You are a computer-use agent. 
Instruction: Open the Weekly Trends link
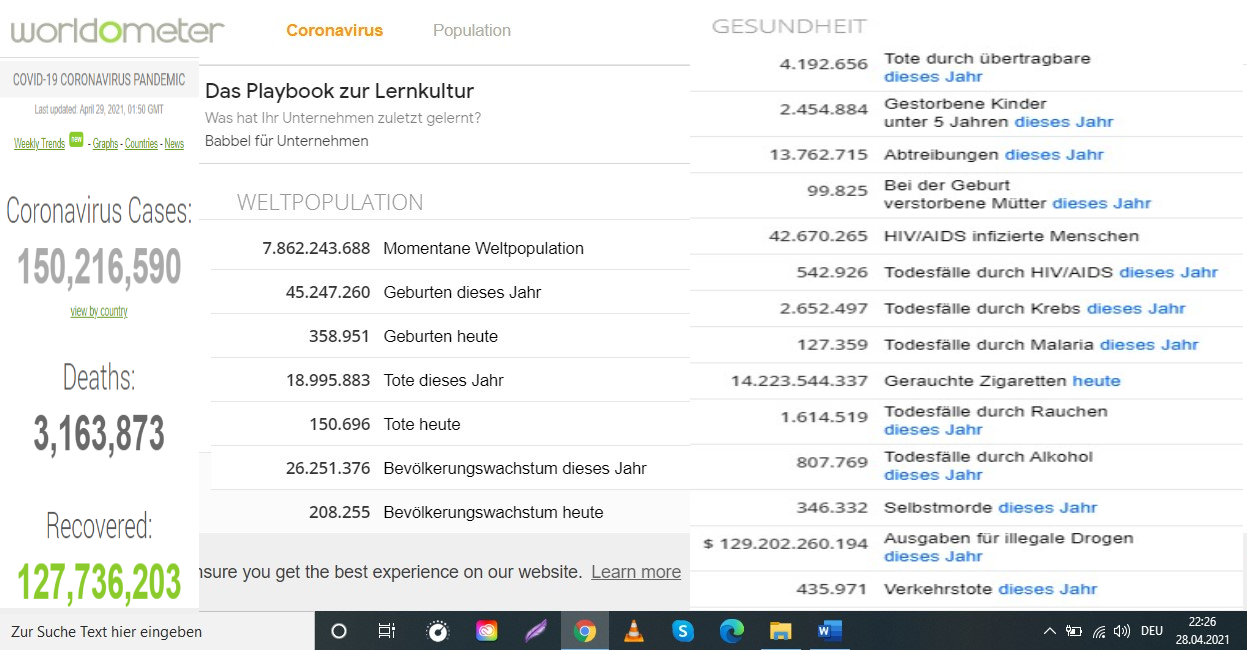point(39,143)
